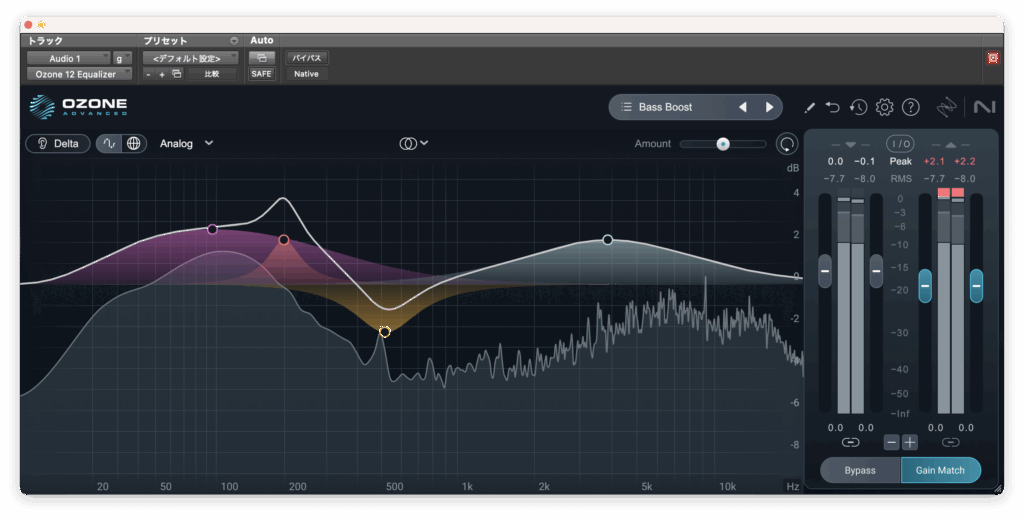Open the Bass Boost preset list
The height and width of the screenshot is (518, 1024).
click(x=665, y=107)
